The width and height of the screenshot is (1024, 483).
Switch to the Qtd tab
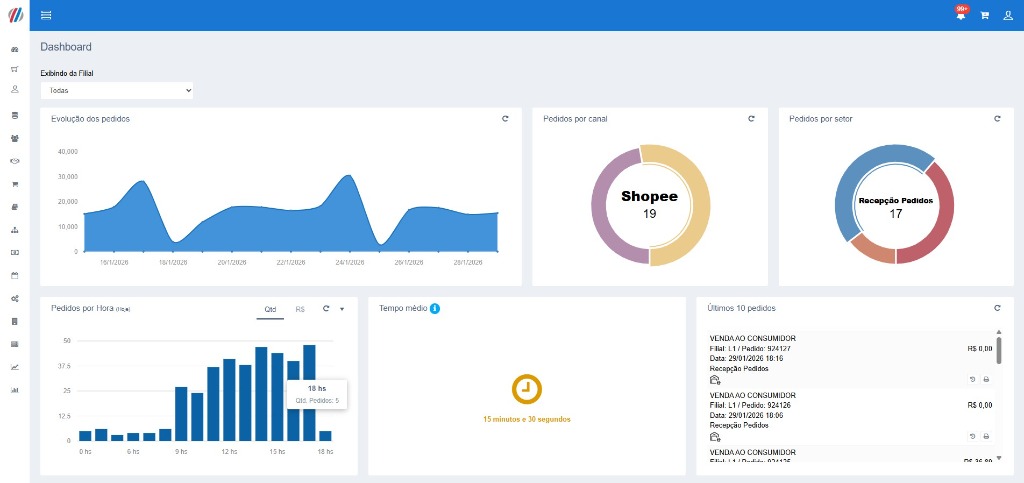270,310
